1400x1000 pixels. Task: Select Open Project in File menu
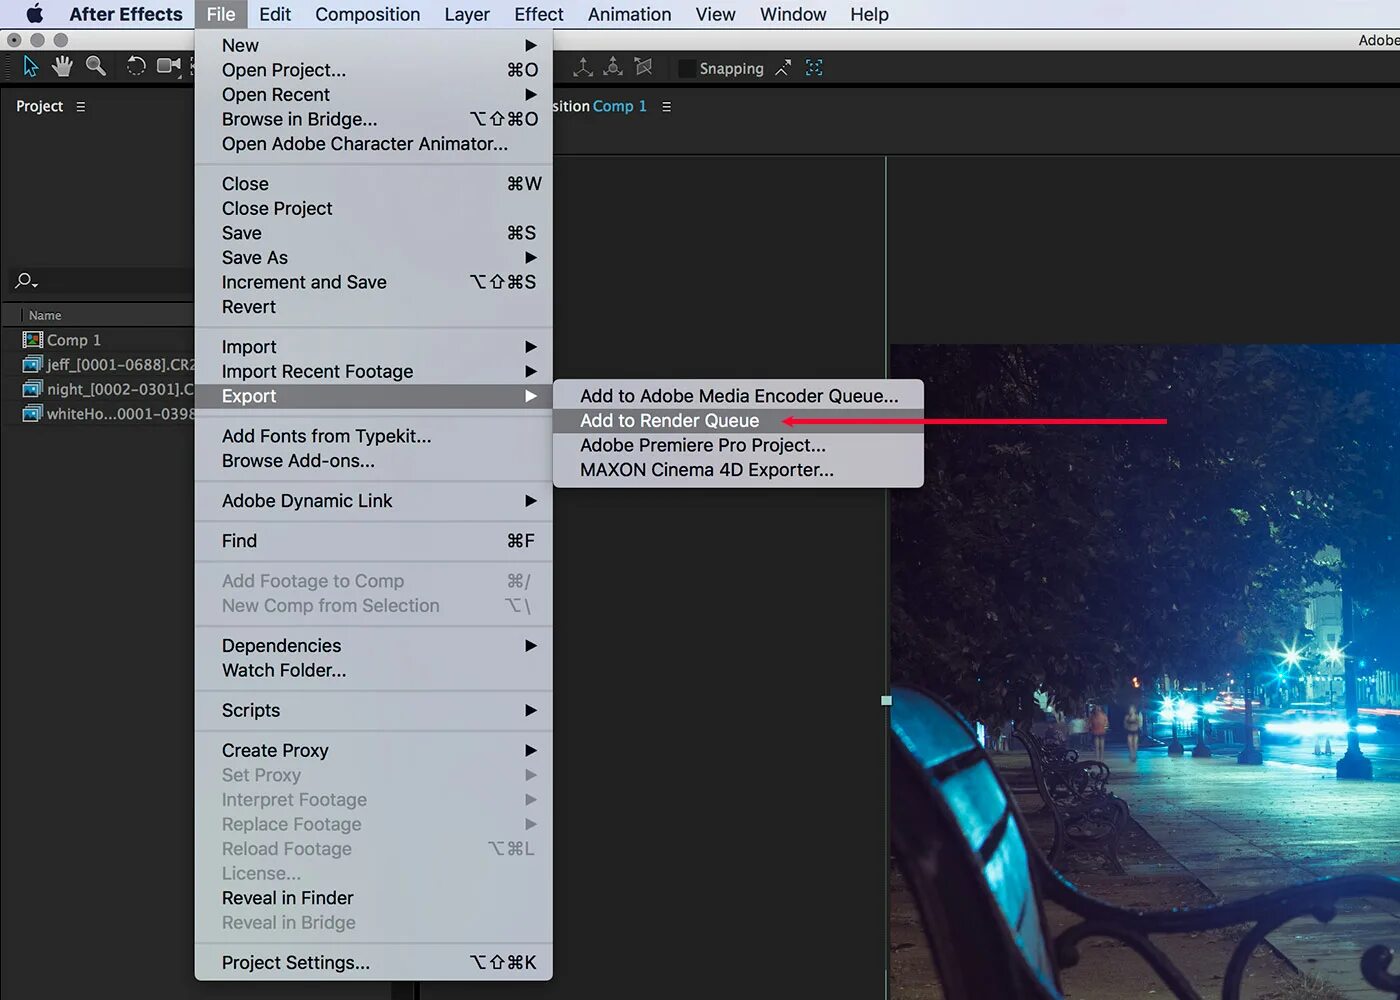(374, 70)
